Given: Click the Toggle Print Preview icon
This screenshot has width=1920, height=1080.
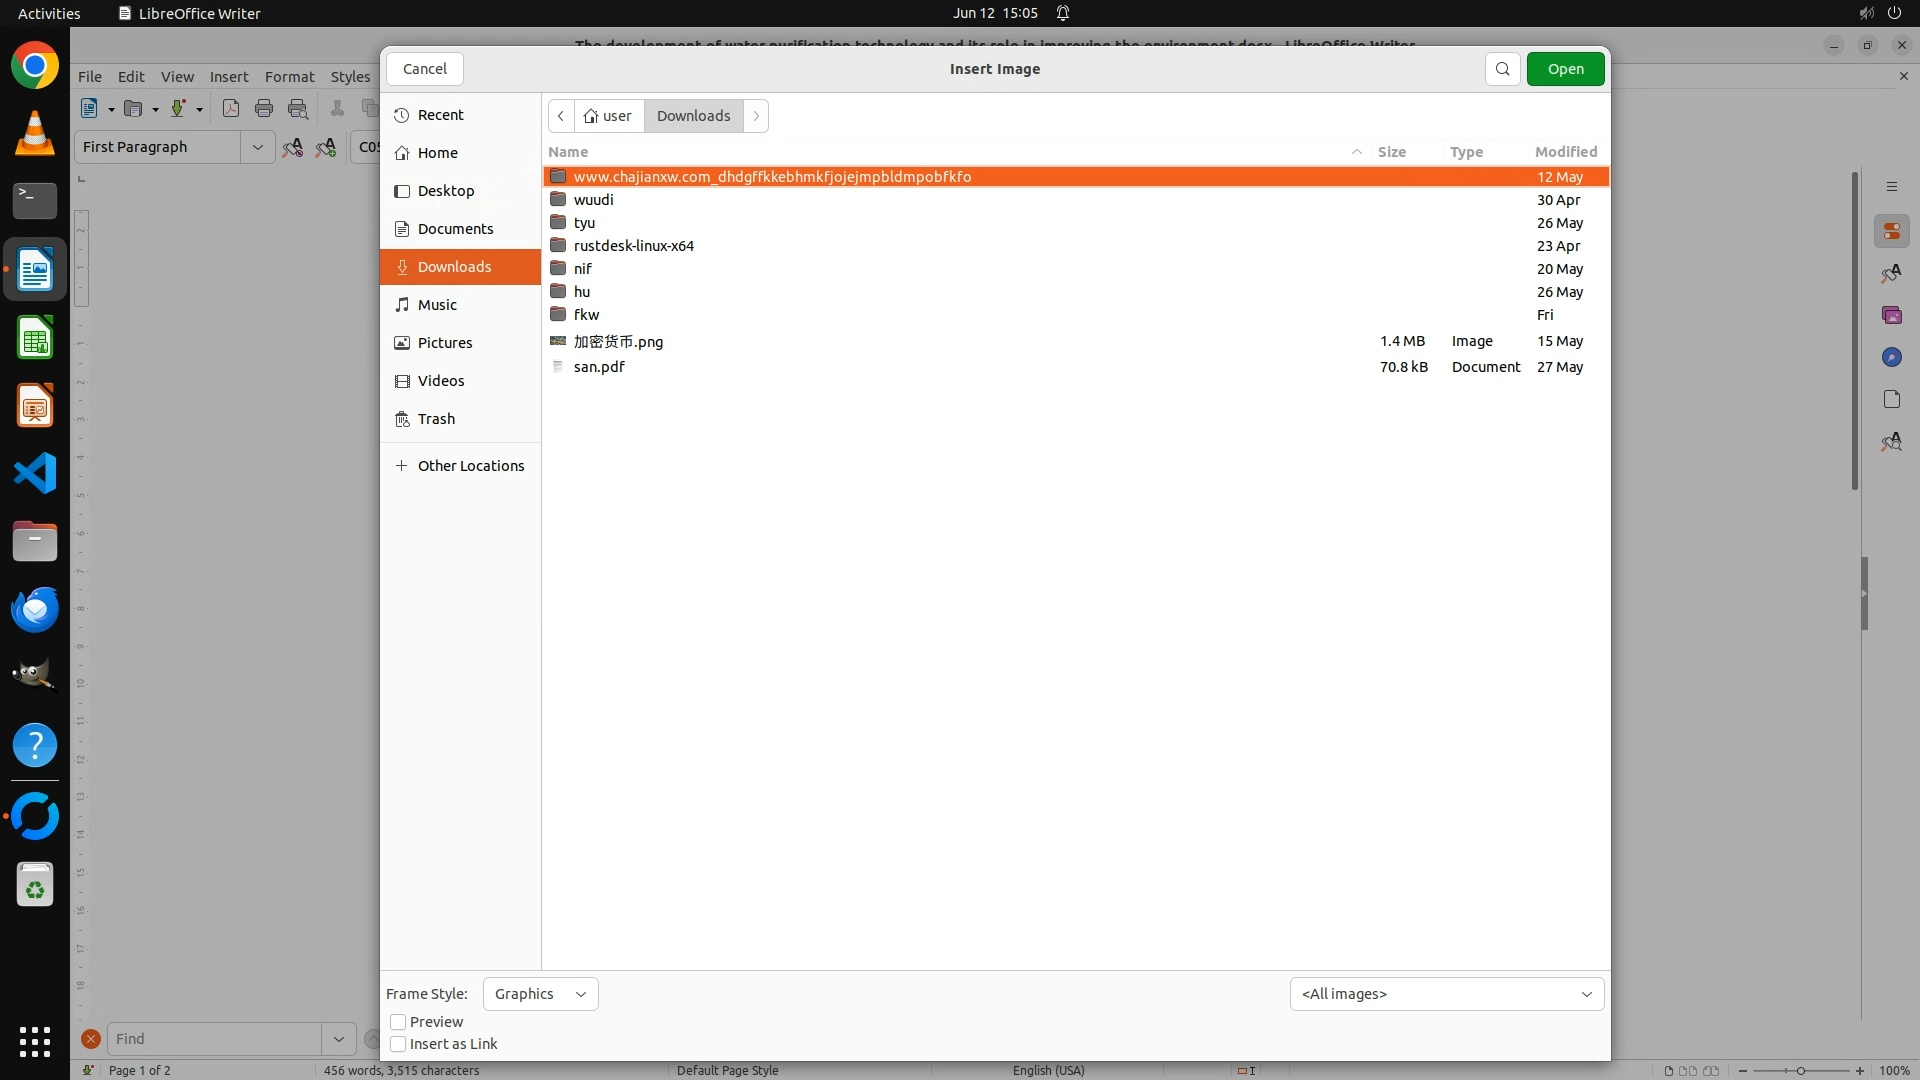Looking at the screenshot, I should (x=298, y=109).
